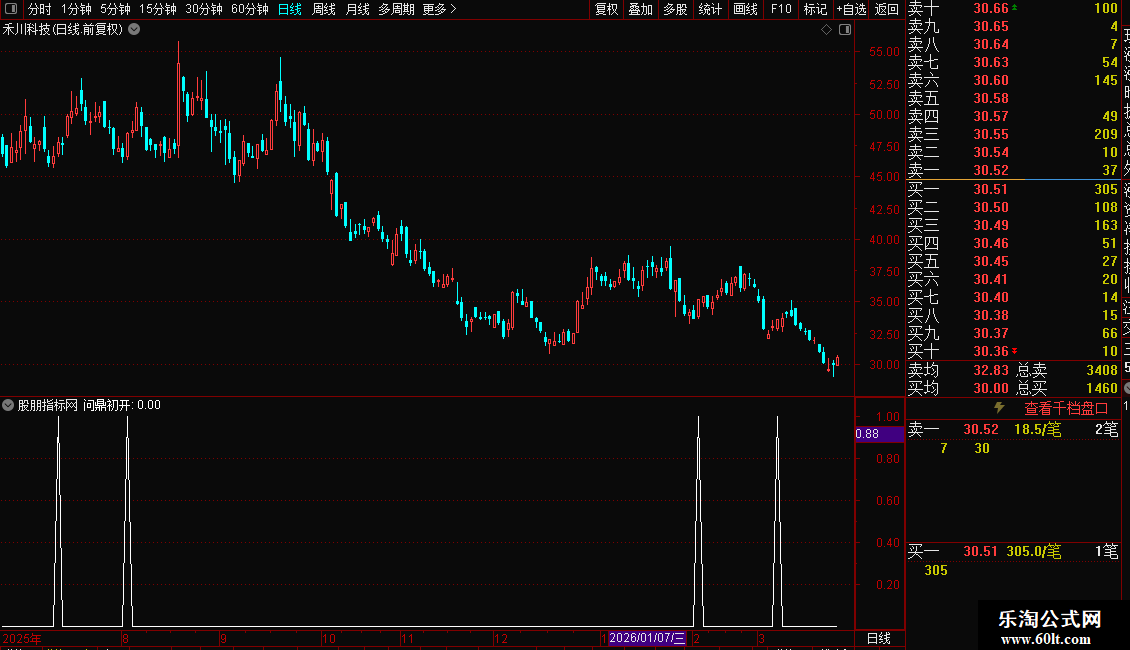Click the 返回 back button
The image size is (1130, 650).
click(x=886, y=9)
